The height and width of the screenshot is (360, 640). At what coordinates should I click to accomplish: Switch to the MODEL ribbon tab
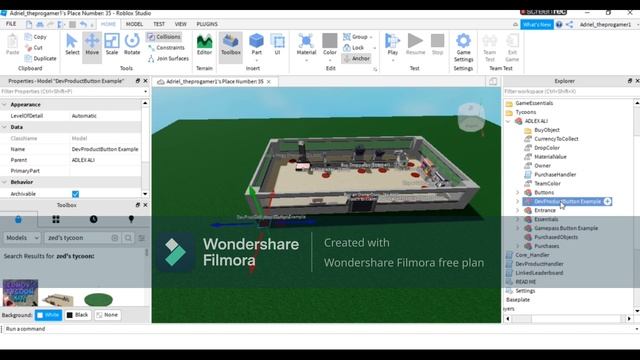(x=134, y=24)
